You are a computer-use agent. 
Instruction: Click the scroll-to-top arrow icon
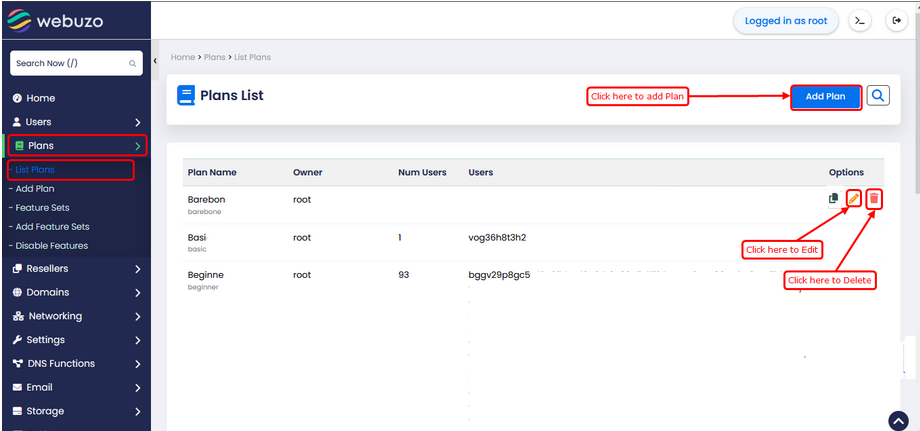tap(898, 420)
